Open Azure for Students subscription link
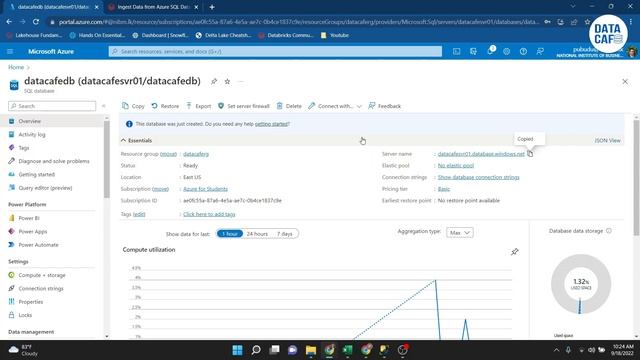Viewport: 640px width, 360px height. point(205,189)
